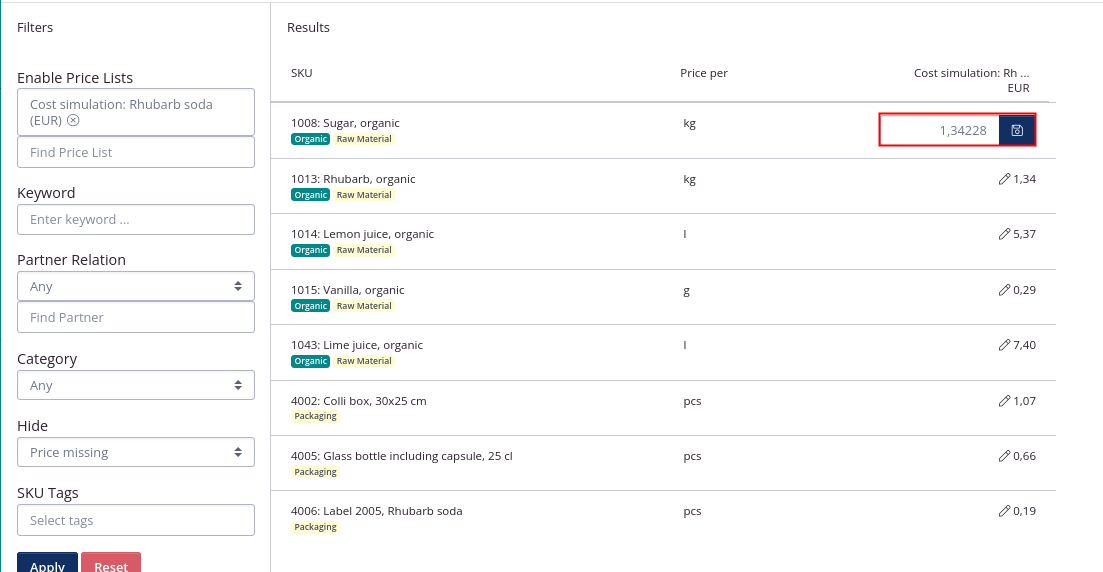Click the Find Partner input field
The image size is (1103, 572).
tap(136, 317)
